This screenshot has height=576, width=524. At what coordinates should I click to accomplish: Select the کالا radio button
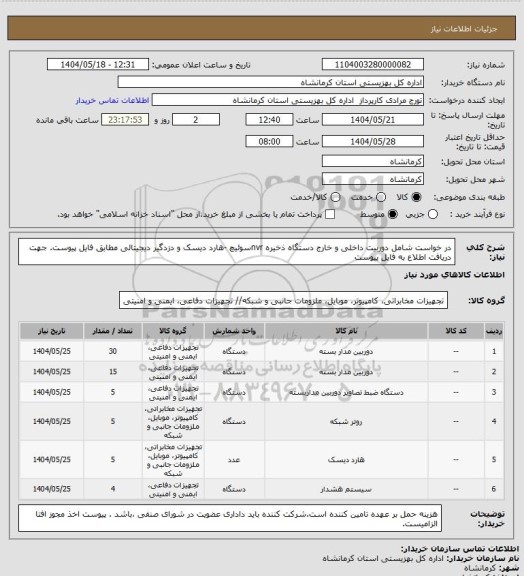tap(416, 197)
